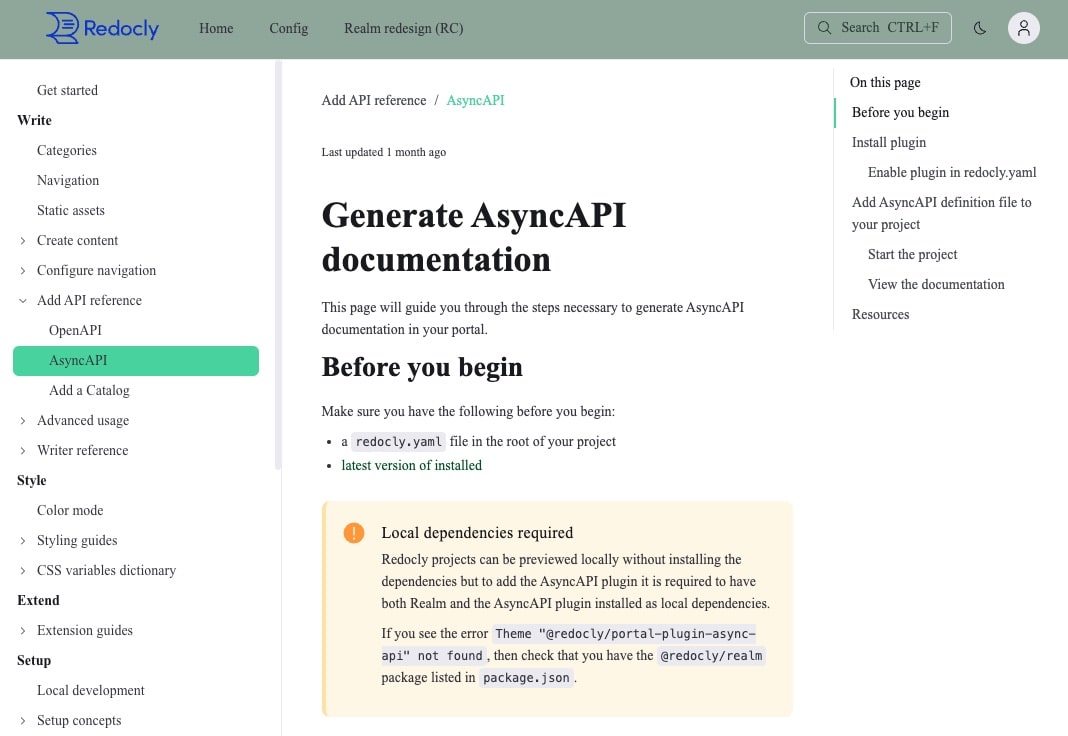Image resolution: width=1068 pixels, height=736 pixels.
Task: Collapse the Add API reference chevron
Action: tap(23, 300)
